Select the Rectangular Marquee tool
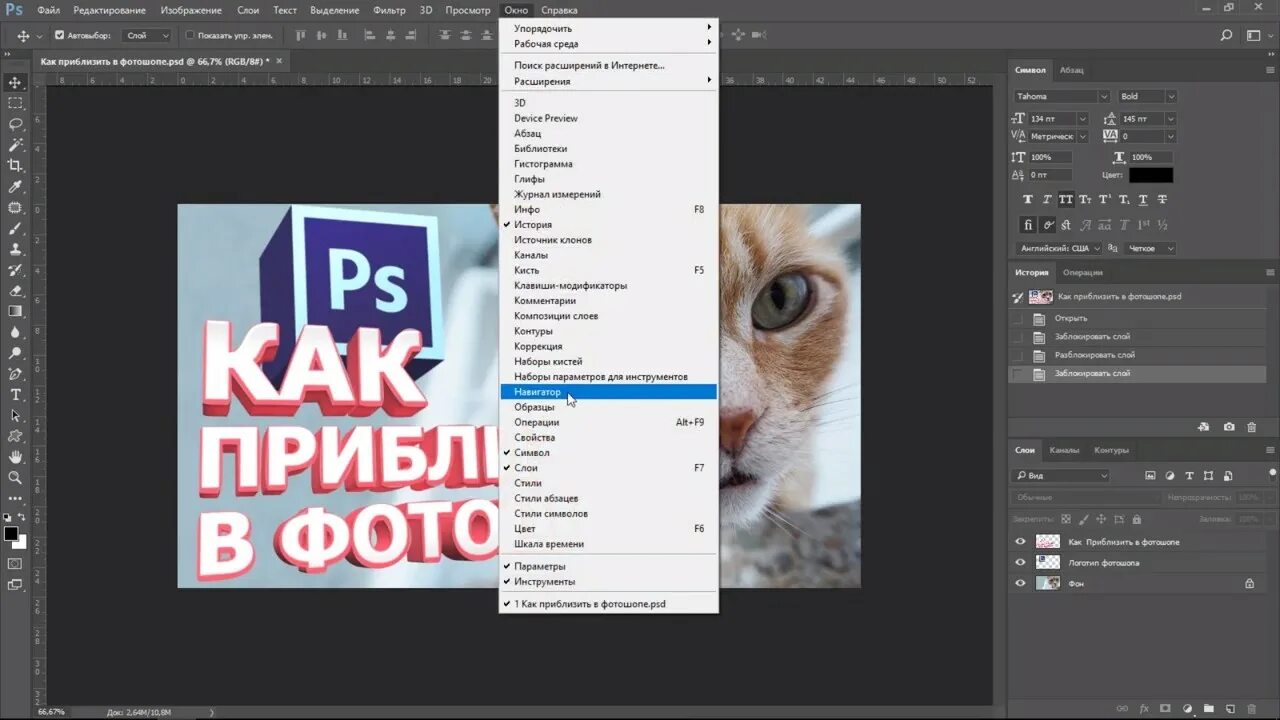This screenshot has height=720, width=1280. (15, 103)
